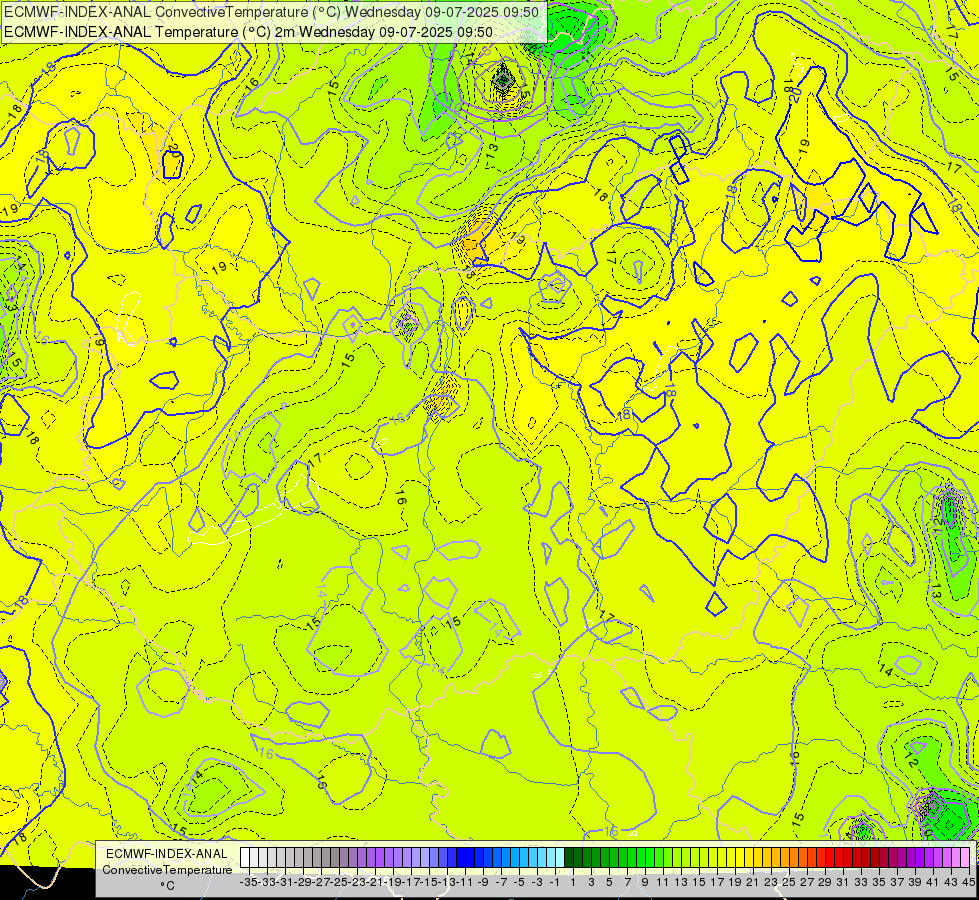The image size is (979, 900).
Task: Click legend scale value '-5'
Action: [x=519, y=882]
